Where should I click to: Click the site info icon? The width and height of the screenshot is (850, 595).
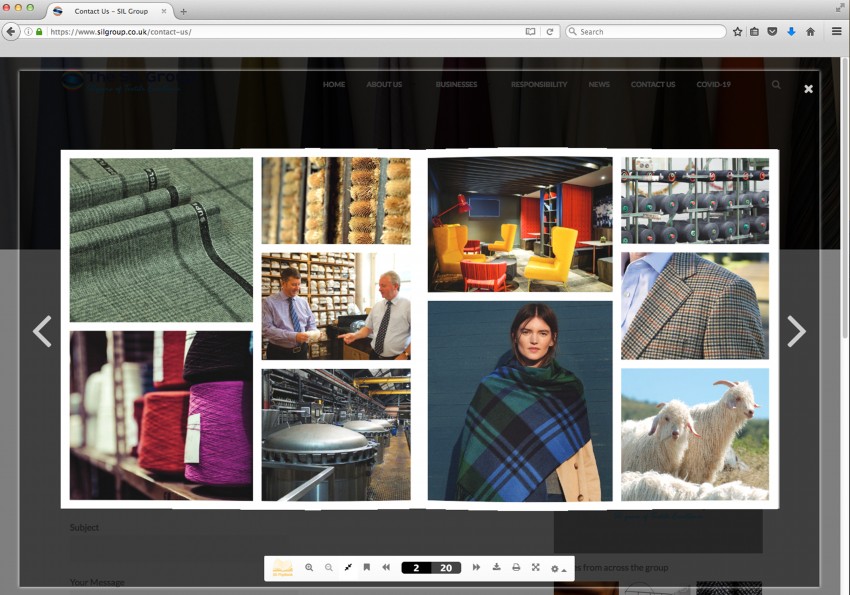pyautogui.click(x=28, y=32)
